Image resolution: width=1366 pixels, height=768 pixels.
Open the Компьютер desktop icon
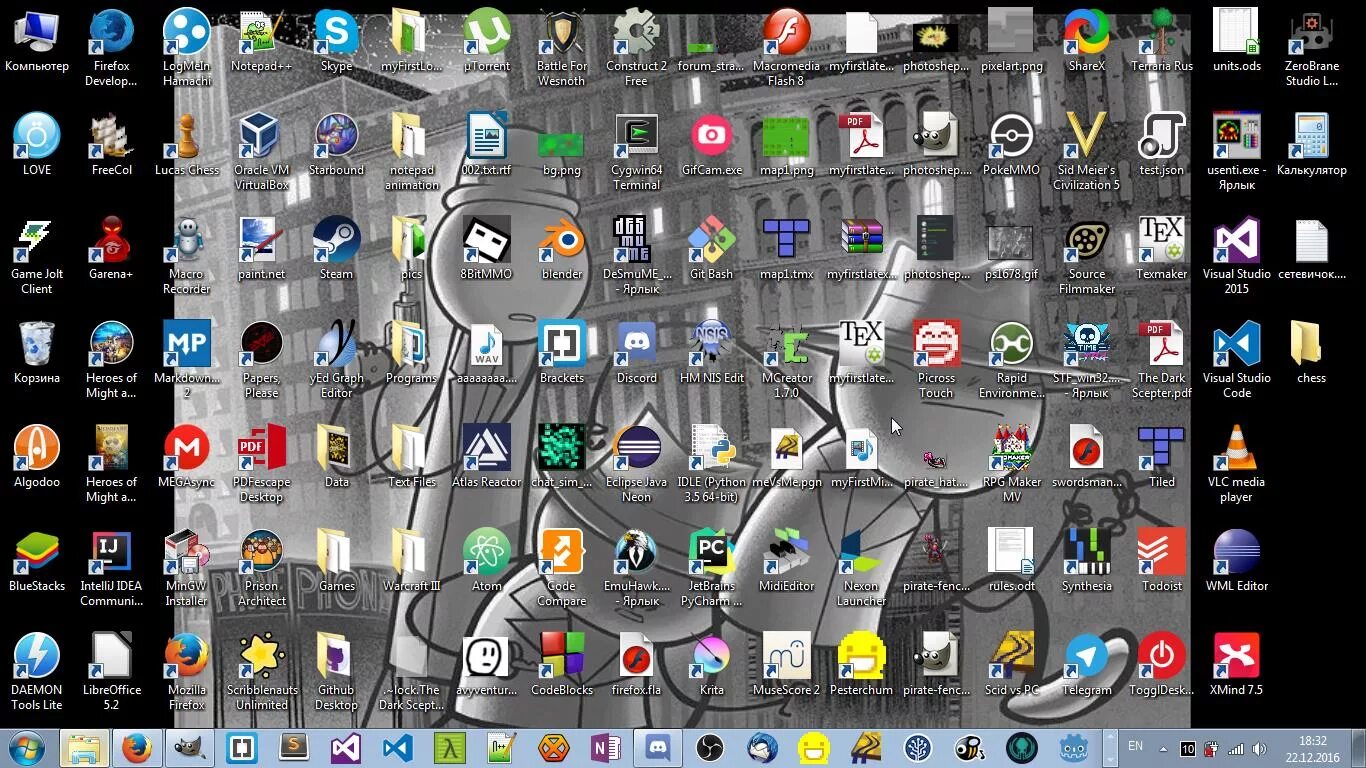(37, 42)
